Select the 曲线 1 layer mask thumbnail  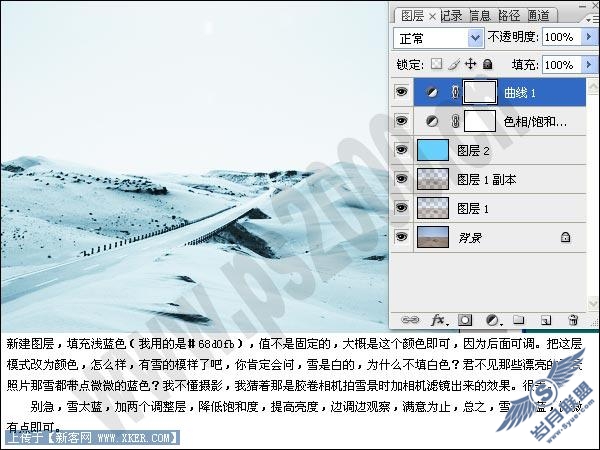(x=480, y=92)
